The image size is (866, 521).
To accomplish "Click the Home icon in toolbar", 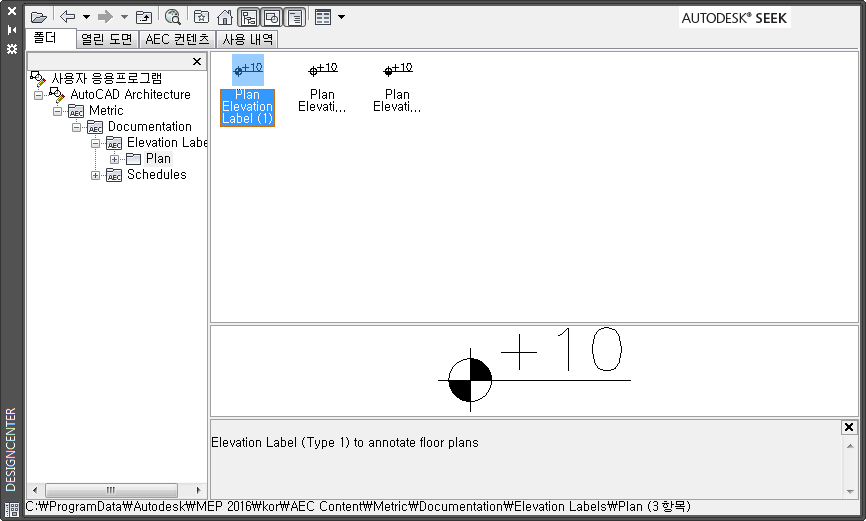I will (225, 18).
